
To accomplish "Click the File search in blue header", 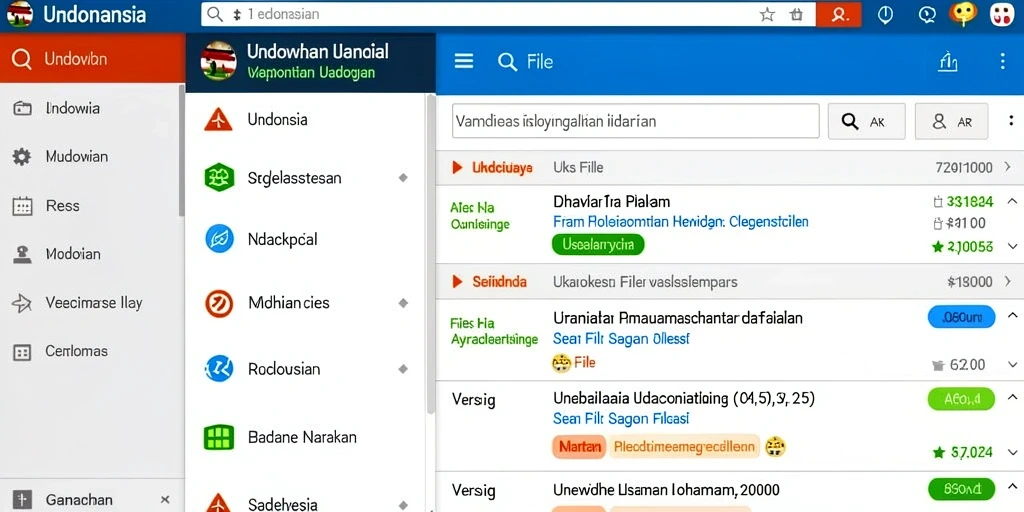I will [525, 62].
